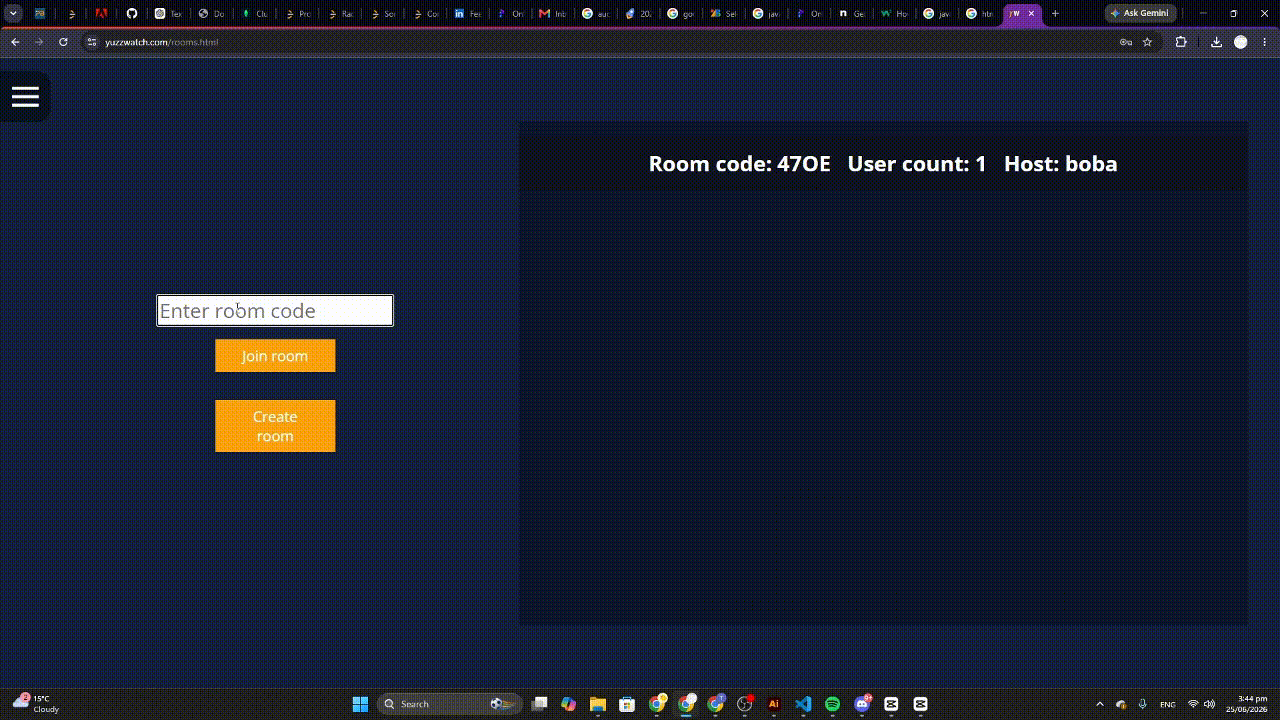Open the Chrome extensions puzzle icon
Image resolution: width=1280 pixels, height=720 pixels.
(1181, 42)
